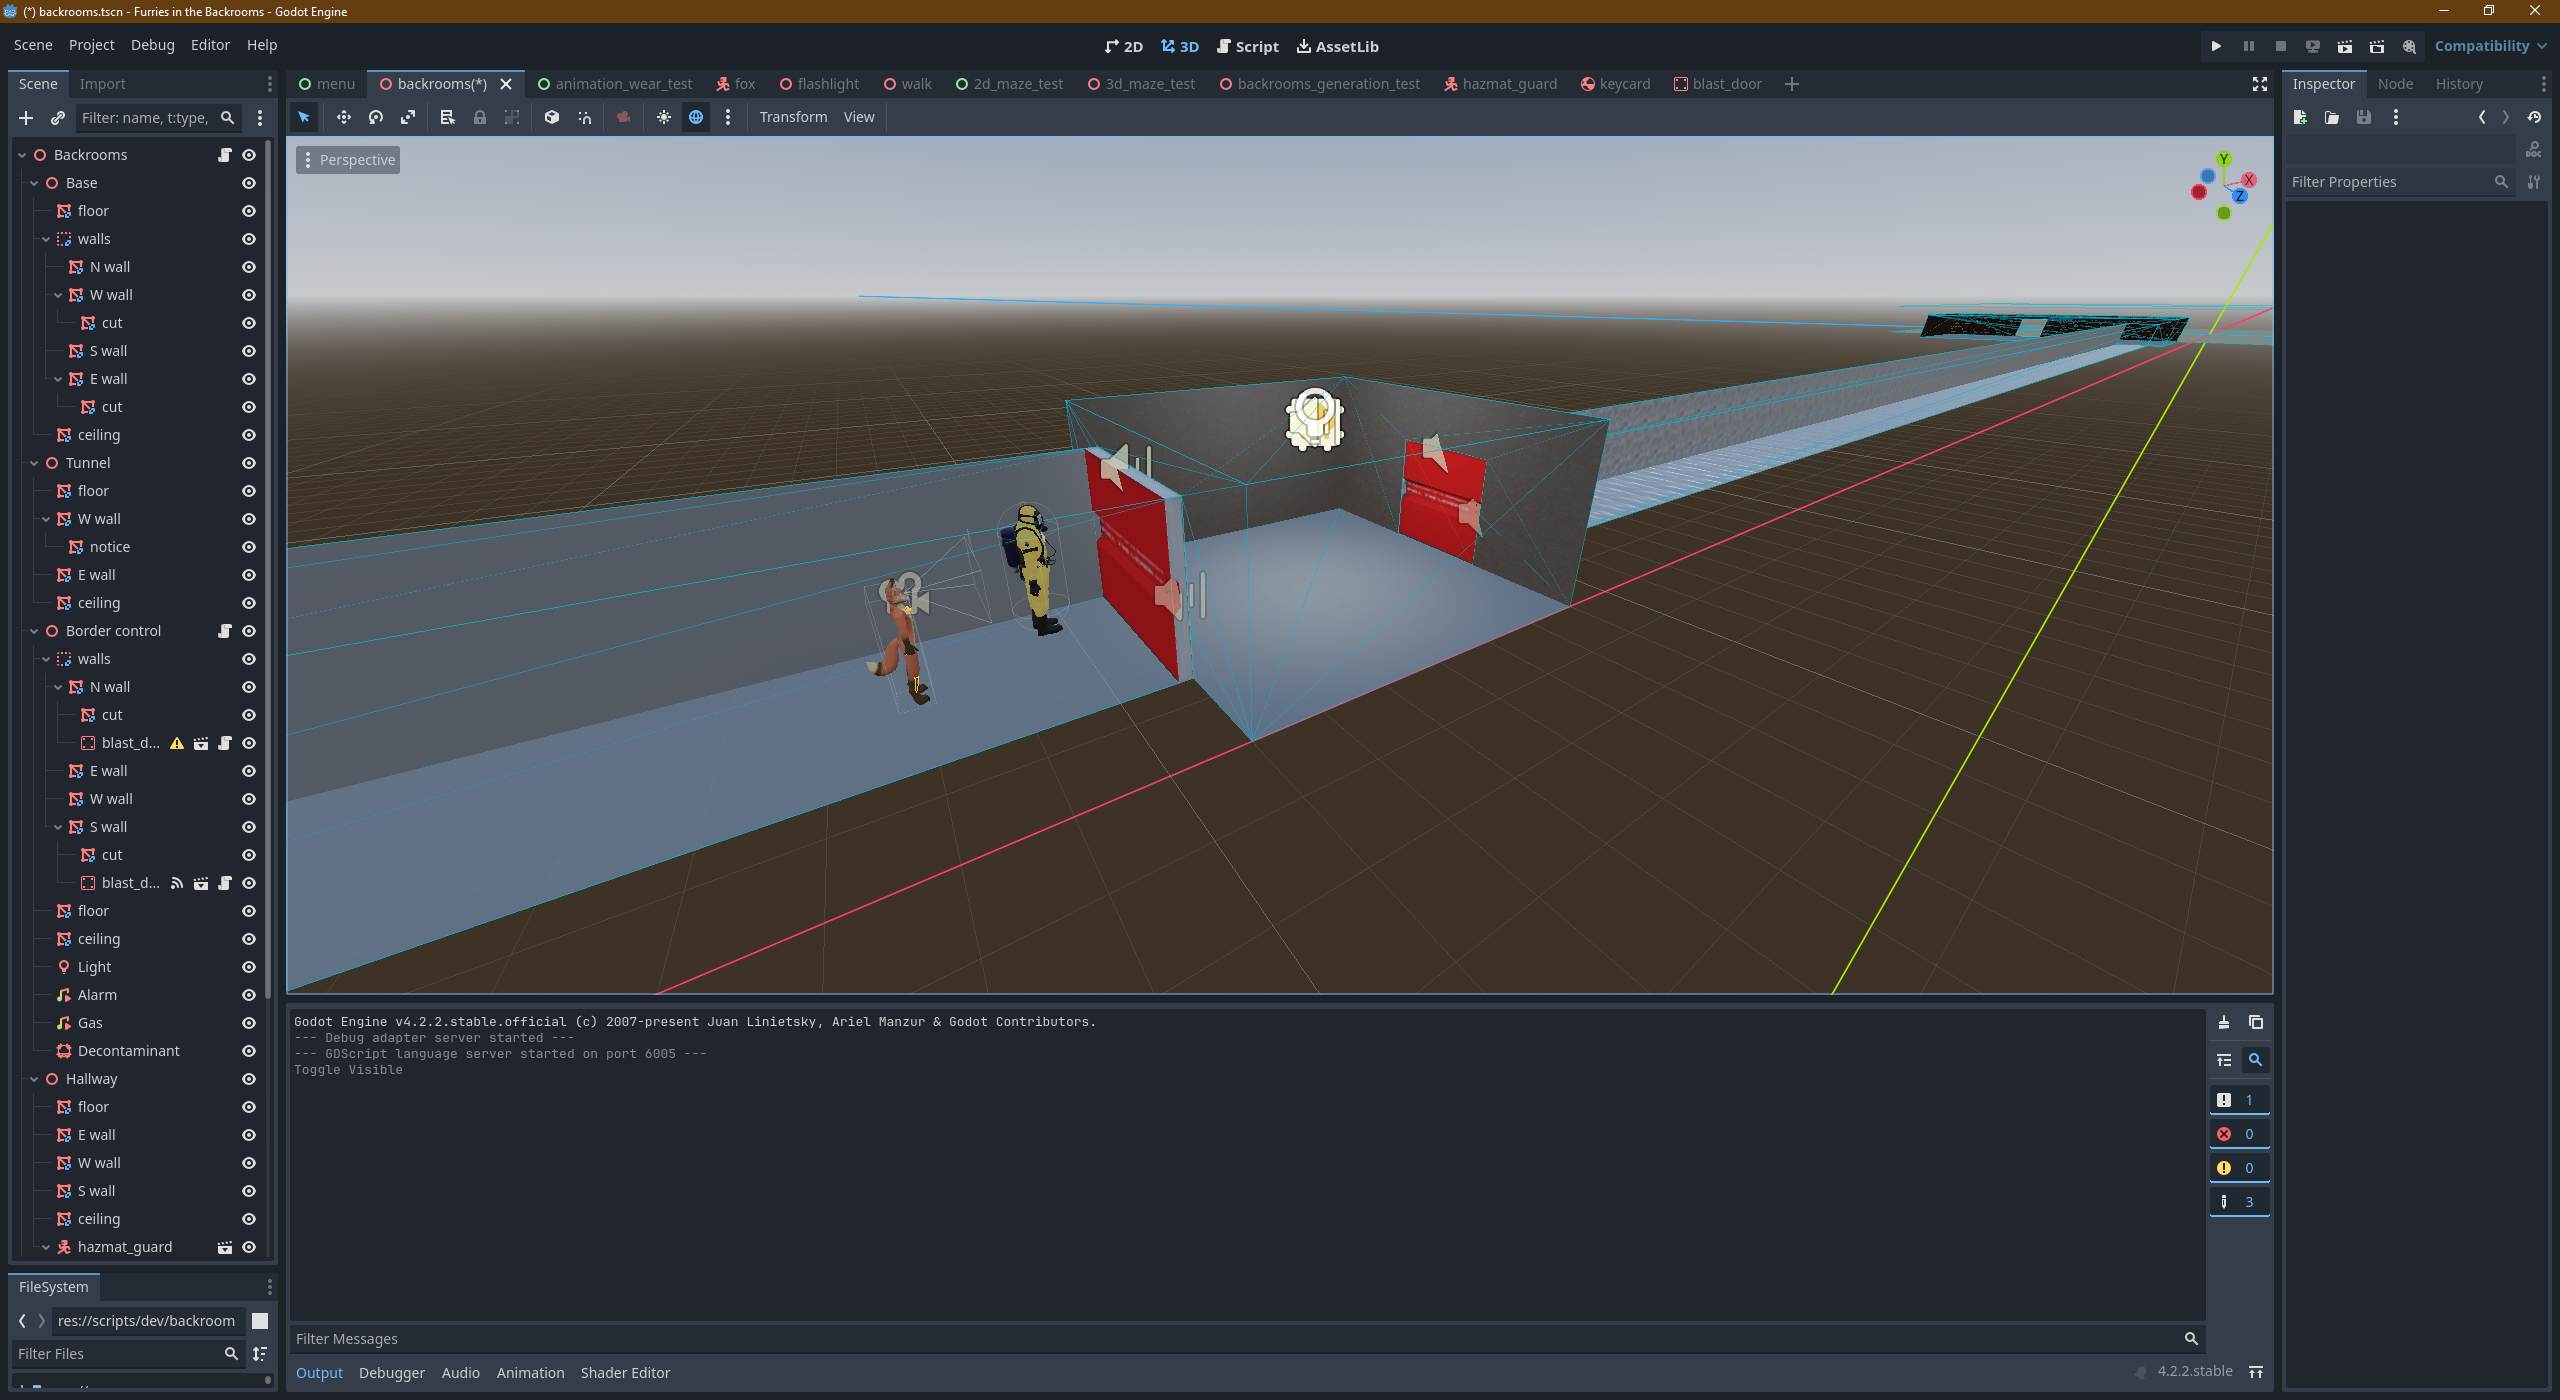The width and height of the screenshot is (2560, 1400).
Task: Click Run Specific Scene icon
Action: [2376, 46]
